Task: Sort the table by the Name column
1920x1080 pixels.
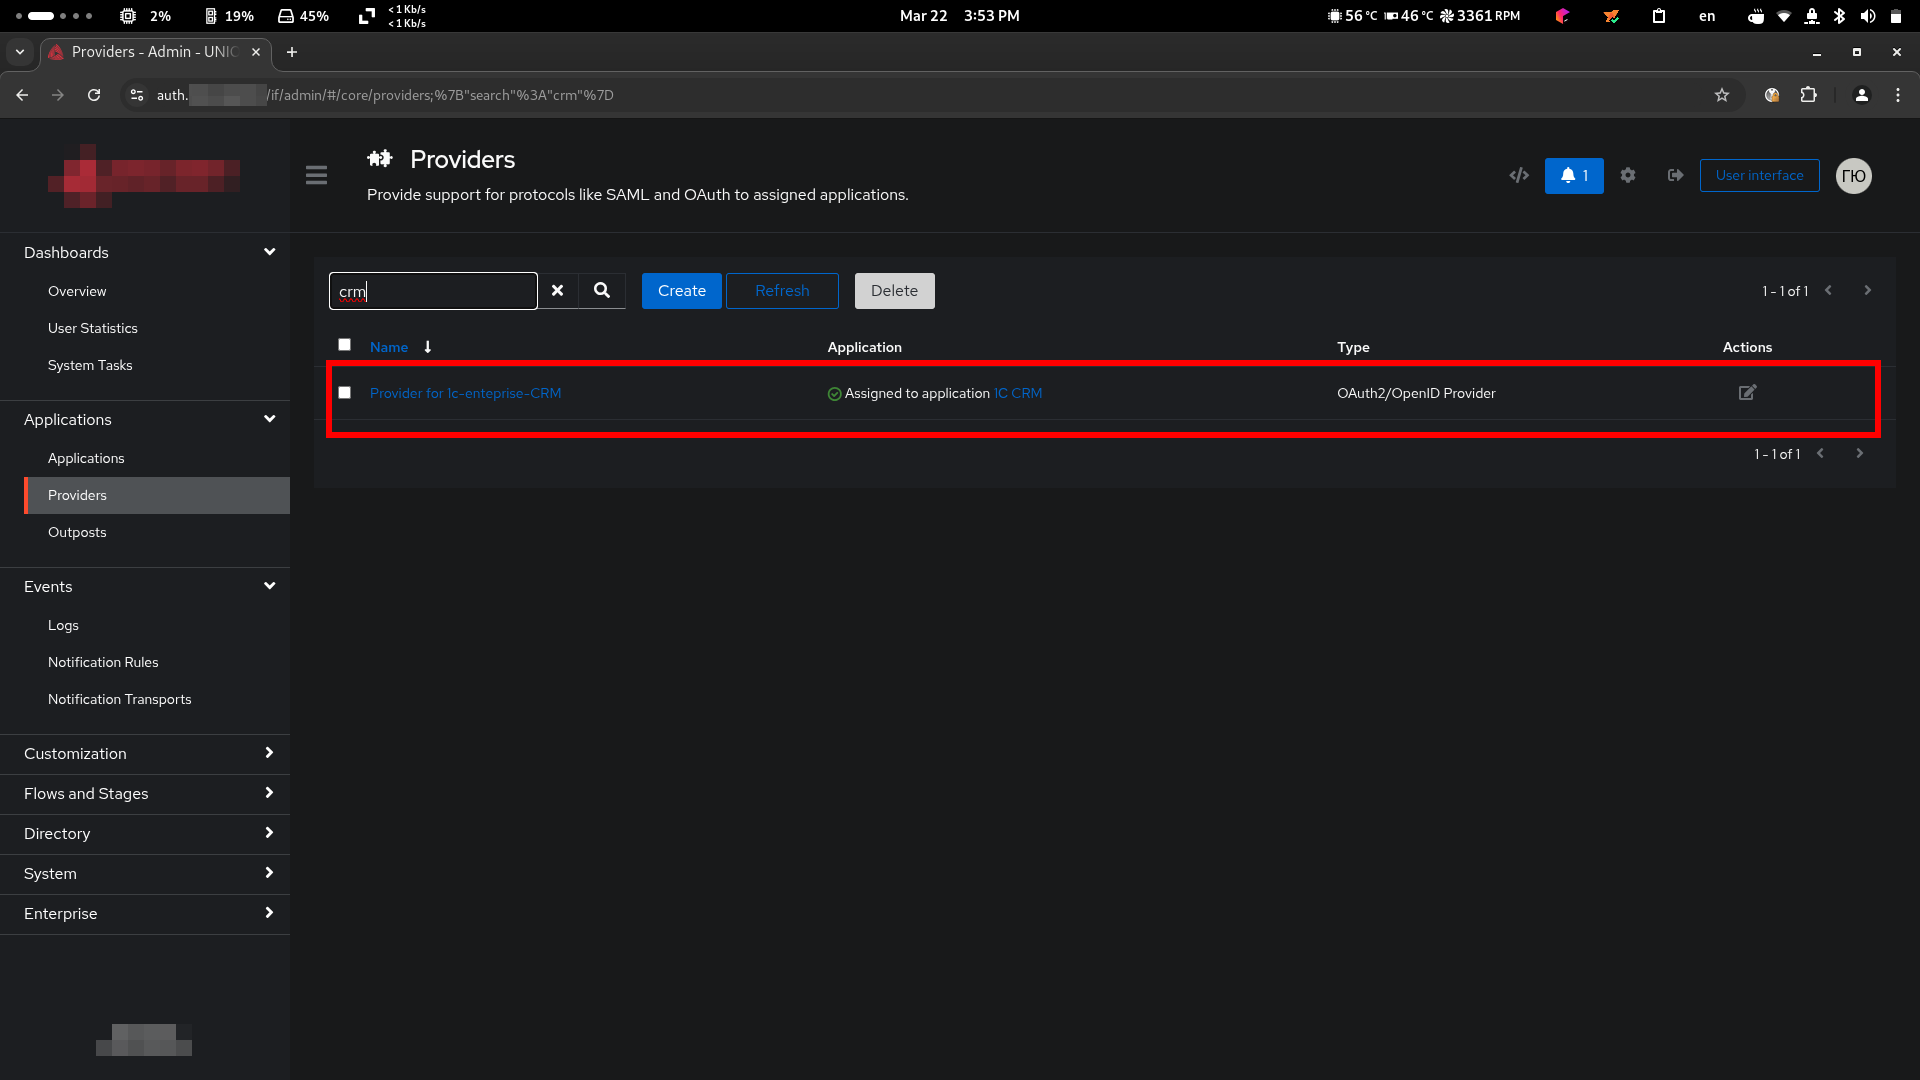Action: (389, 347)
